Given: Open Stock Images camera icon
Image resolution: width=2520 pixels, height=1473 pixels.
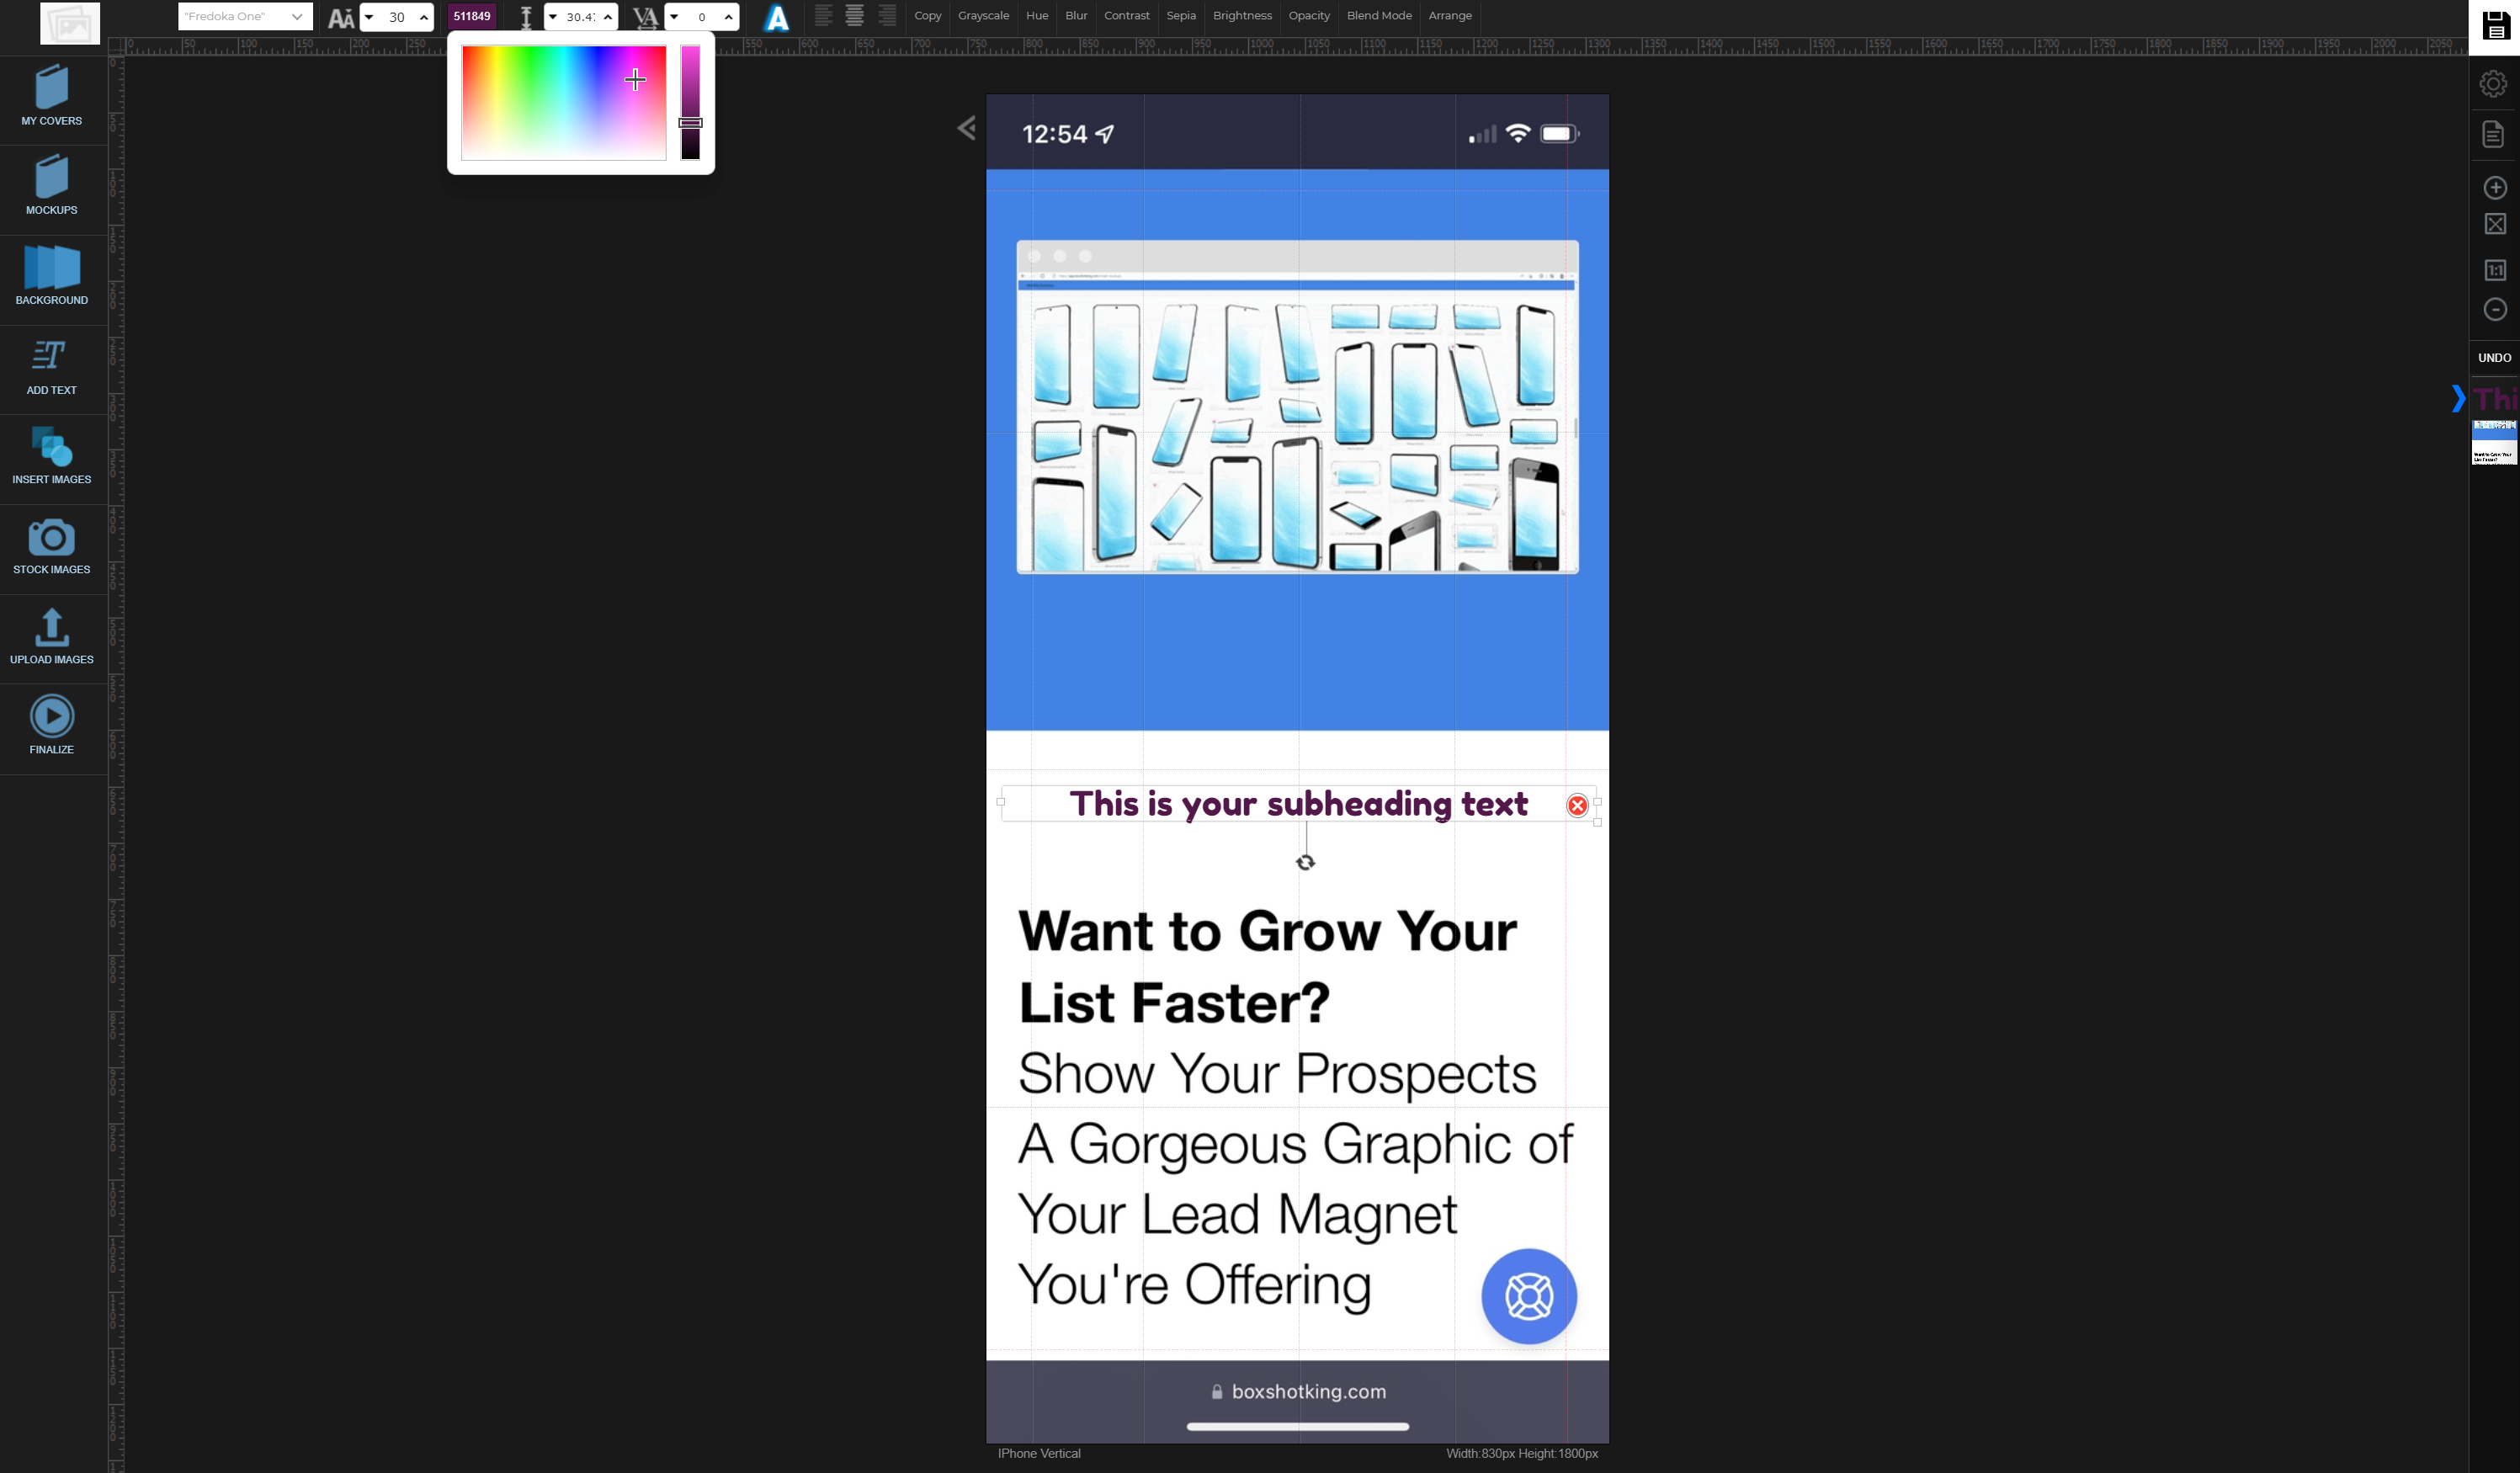Looking at the screenshot, I should (51, 538).
